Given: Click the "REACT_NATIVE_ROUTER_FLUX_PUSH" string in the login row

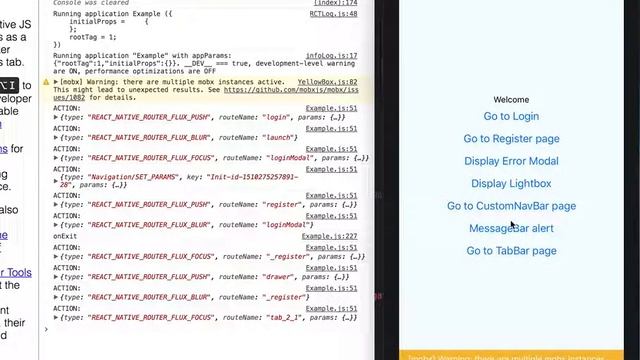Looking at the screenshot, I should coord(149,117).
